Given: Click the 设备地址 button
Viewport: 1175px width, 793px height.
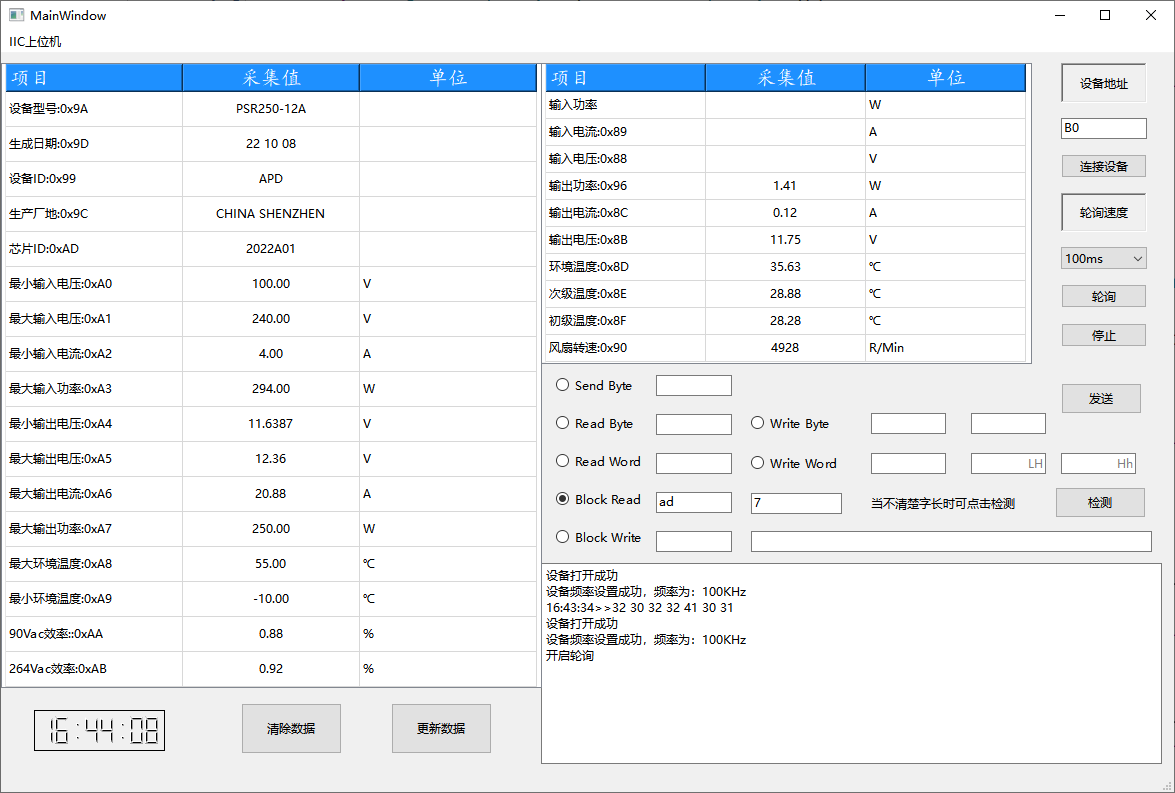Looking at the screenshot, I should (x=1103, y=83).
